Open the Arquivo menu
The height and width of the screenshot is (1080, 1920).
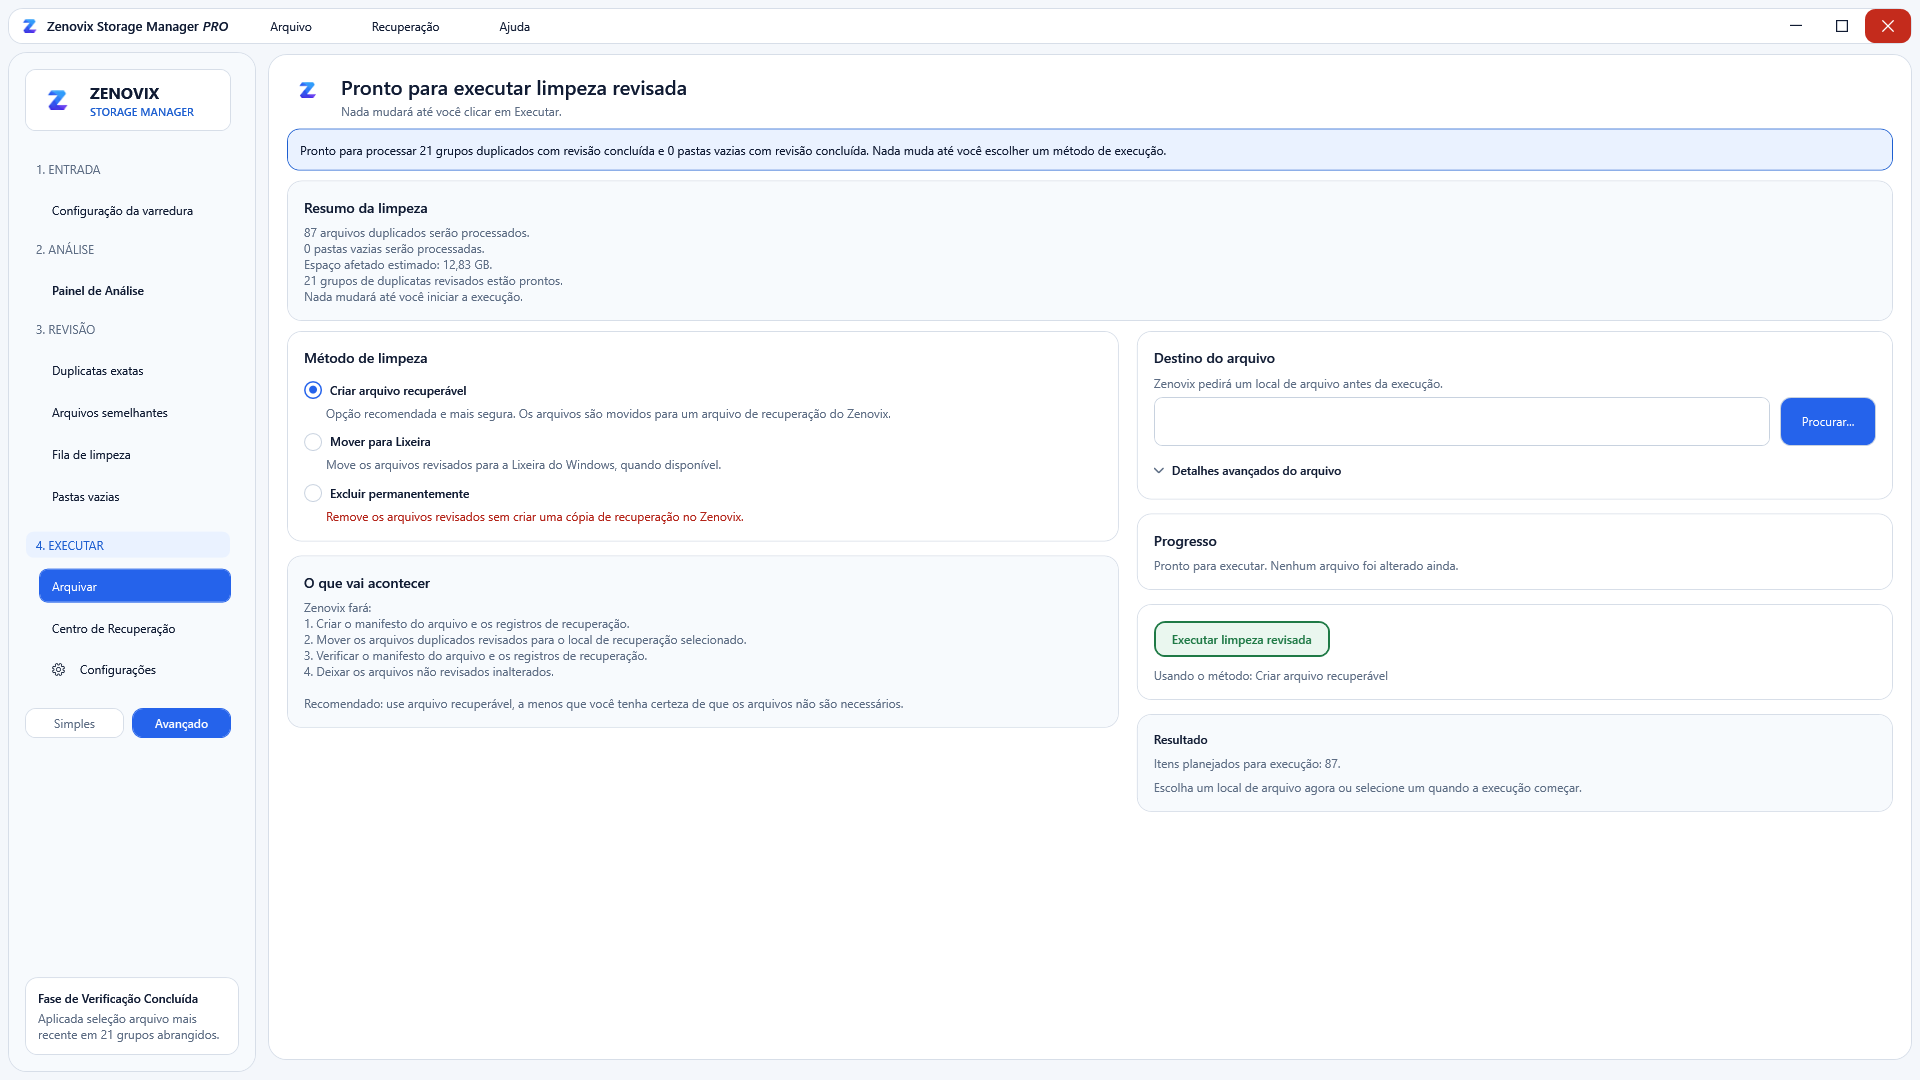291,27
